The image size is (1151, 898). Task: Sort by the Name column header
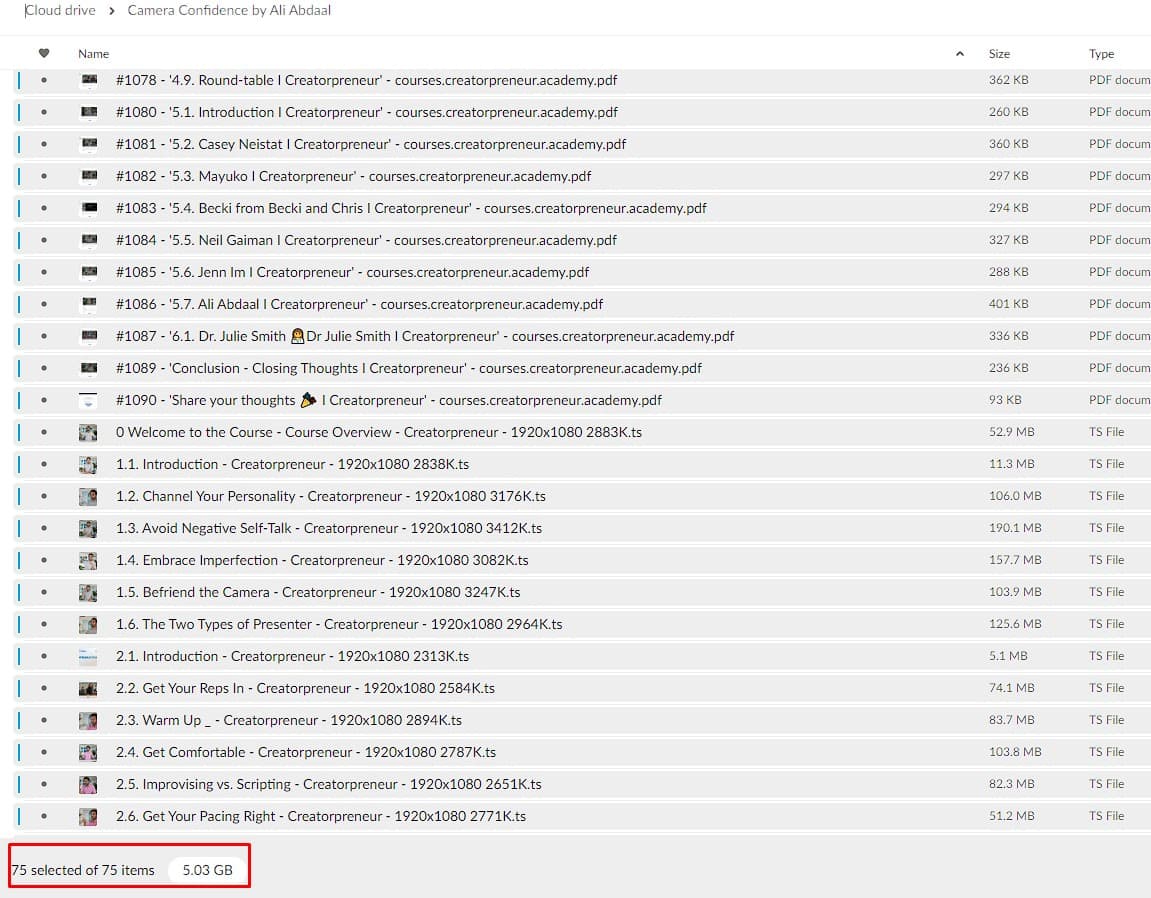tap(94, 54)
